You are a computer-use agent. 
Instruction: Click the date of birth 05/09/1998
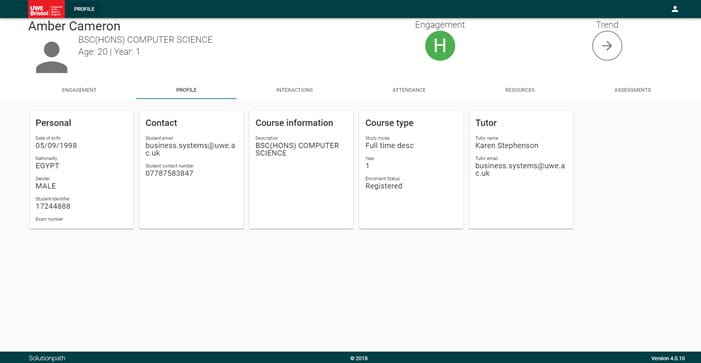(x=56, y=146)
